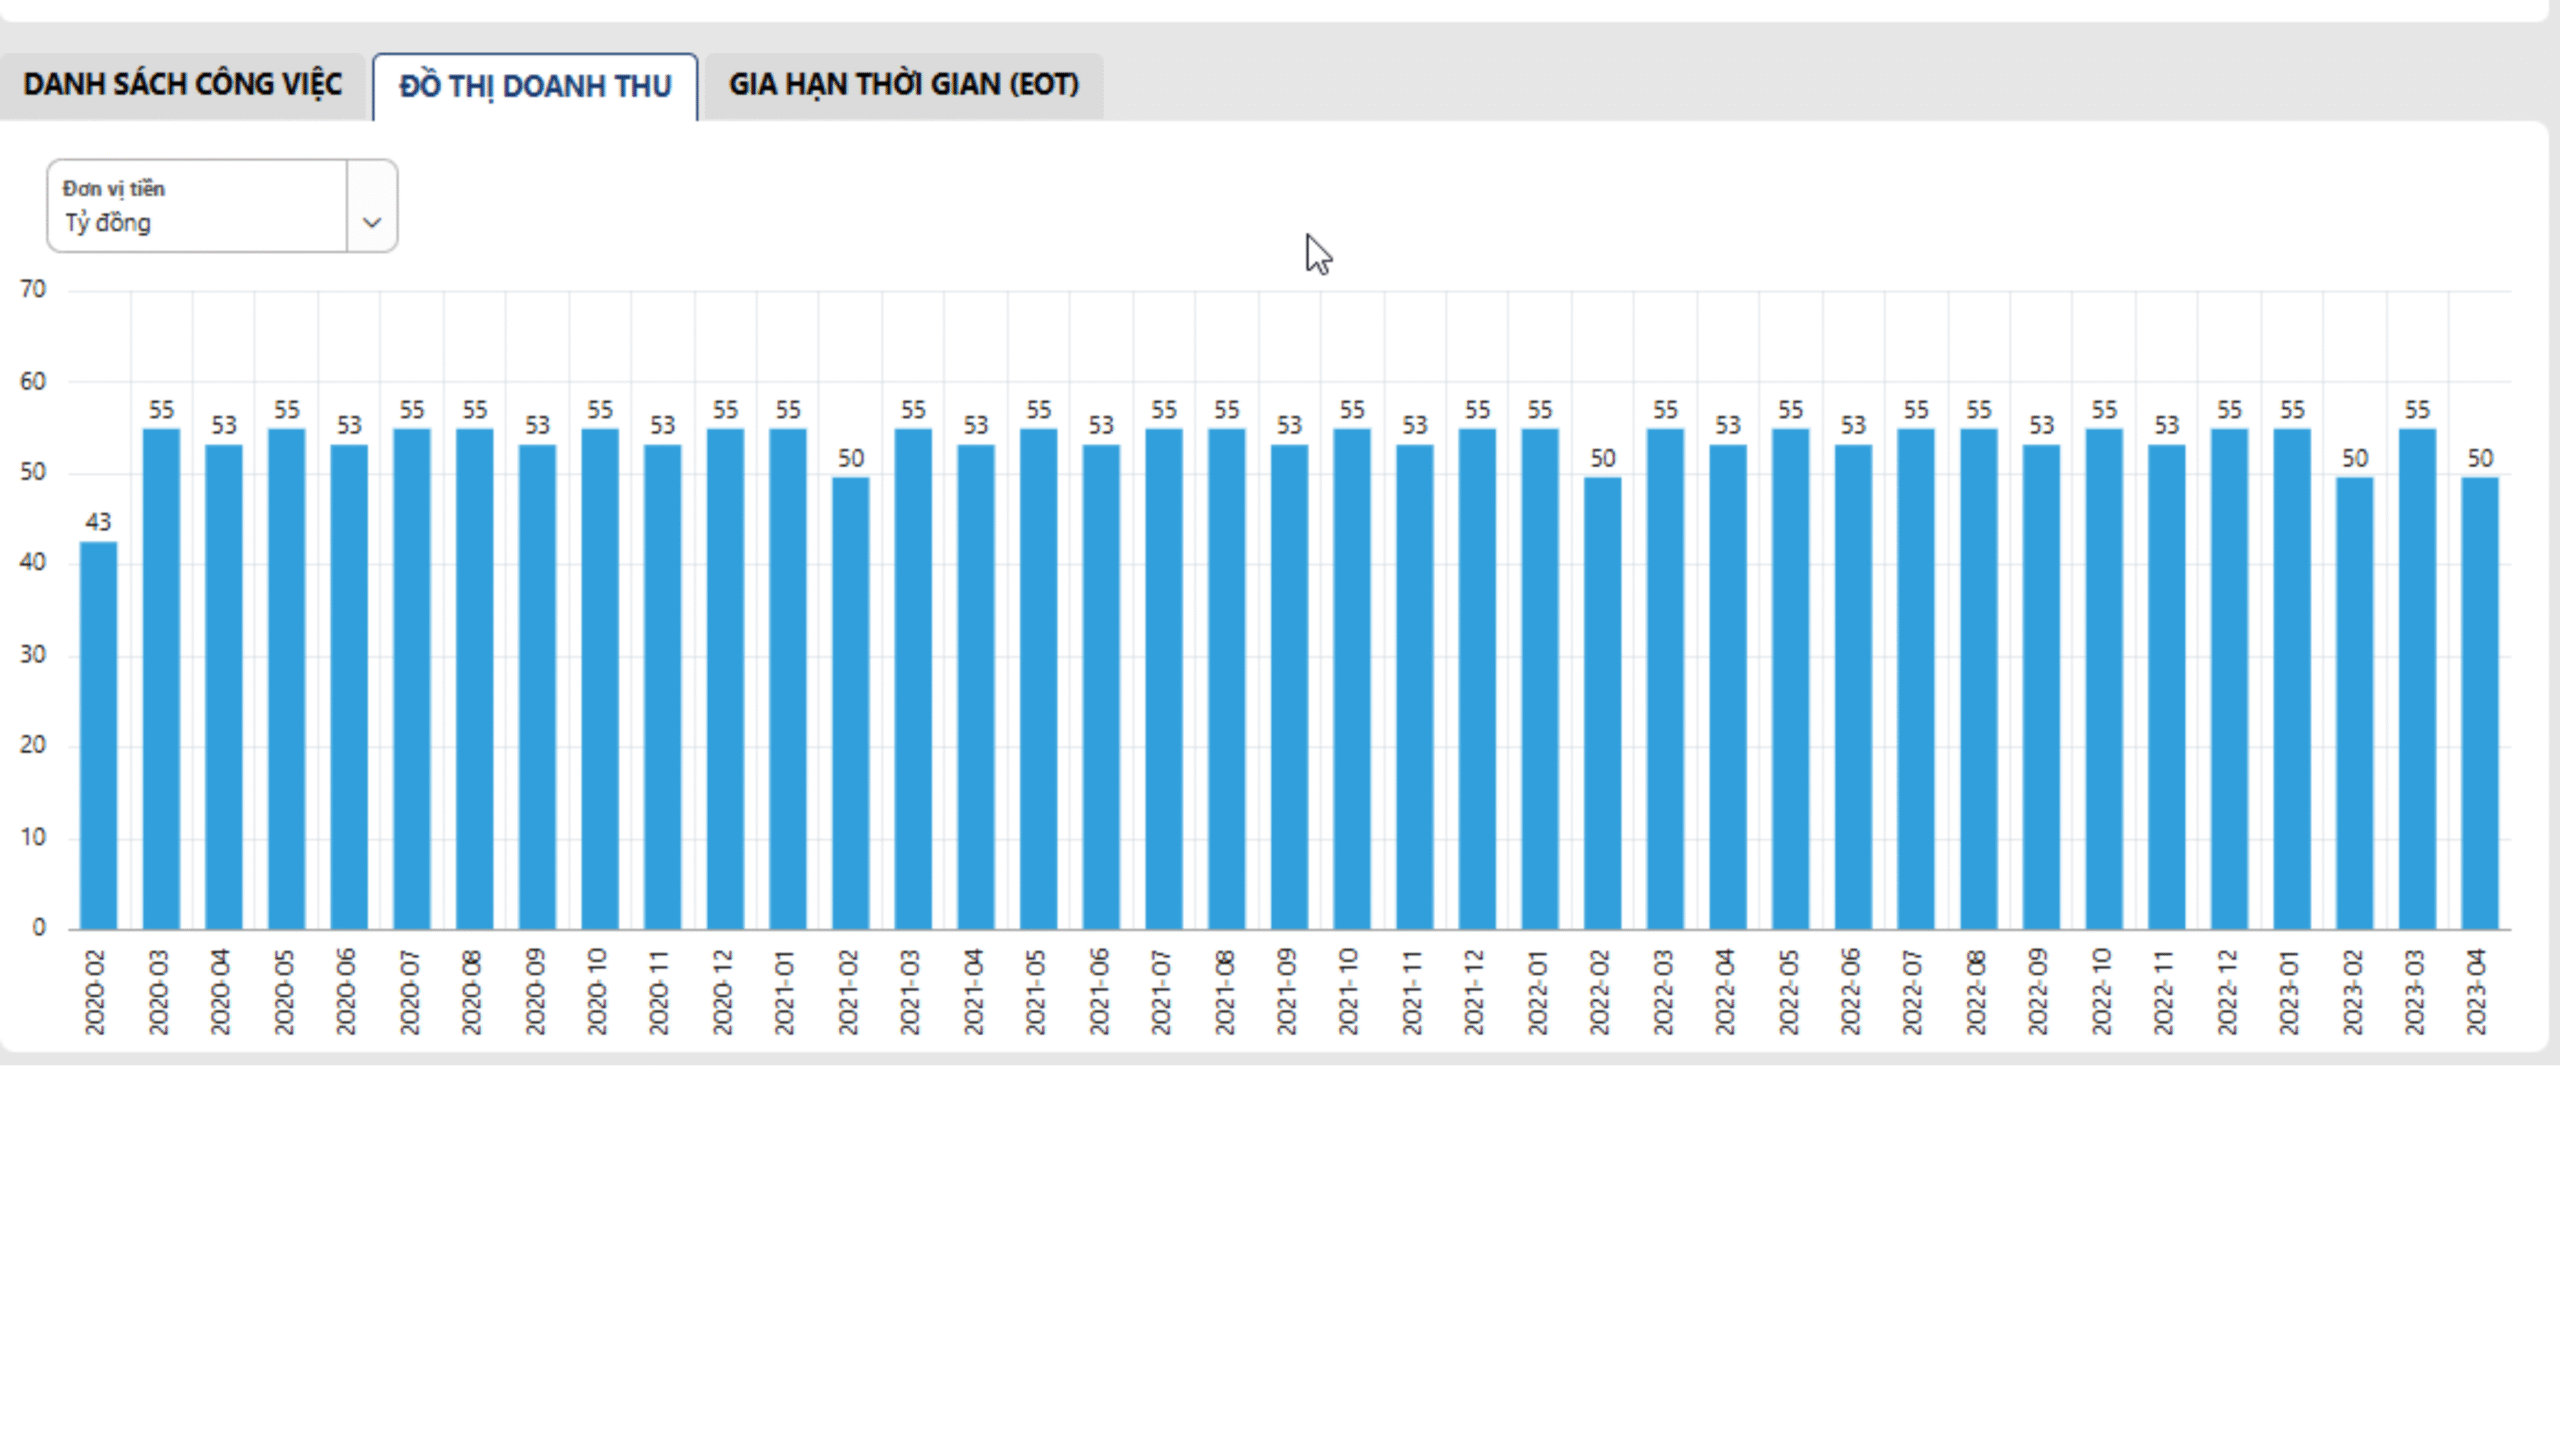Expand the Đơn vị tiền dropdown arrow
The width and height of the screenshot is (2560, 1440).
coord(372,222)
